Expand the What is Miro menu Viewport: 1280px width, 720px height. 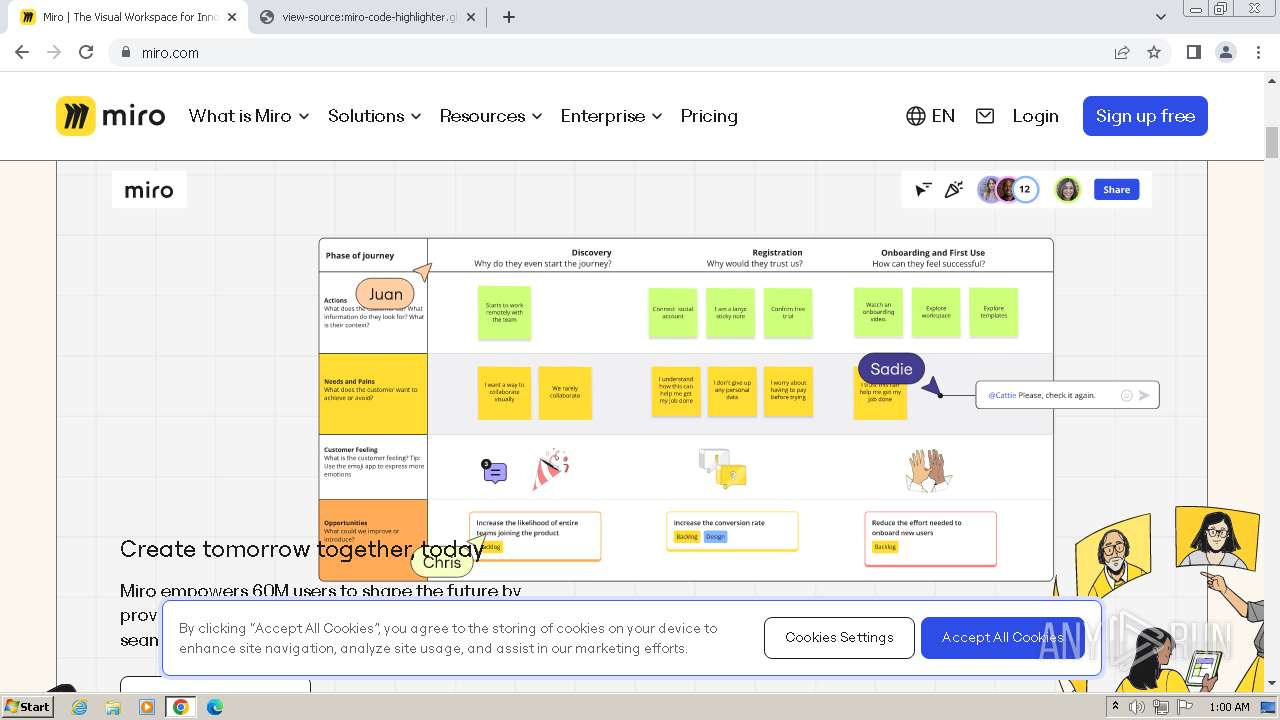point(249,116)
